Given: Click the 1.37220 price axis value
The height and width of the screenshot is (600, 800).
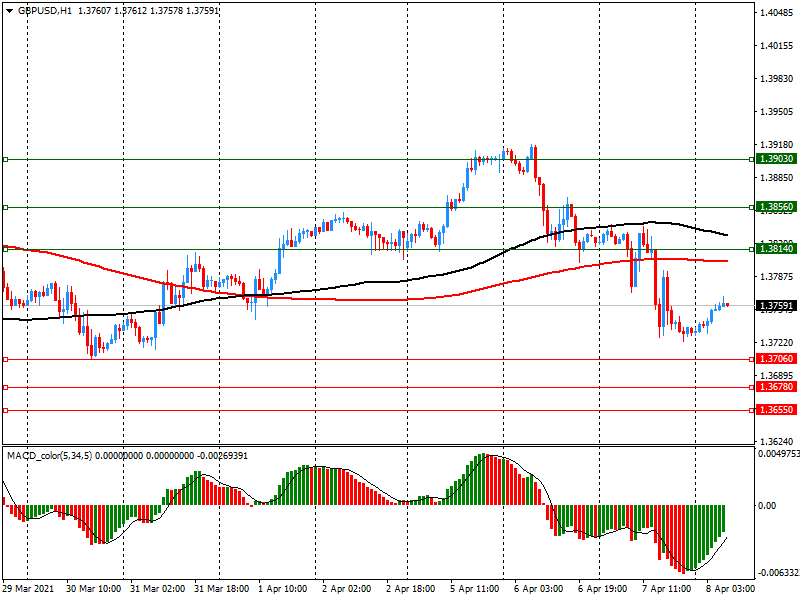Looking at the screenshot, I should tap(777, 343).
